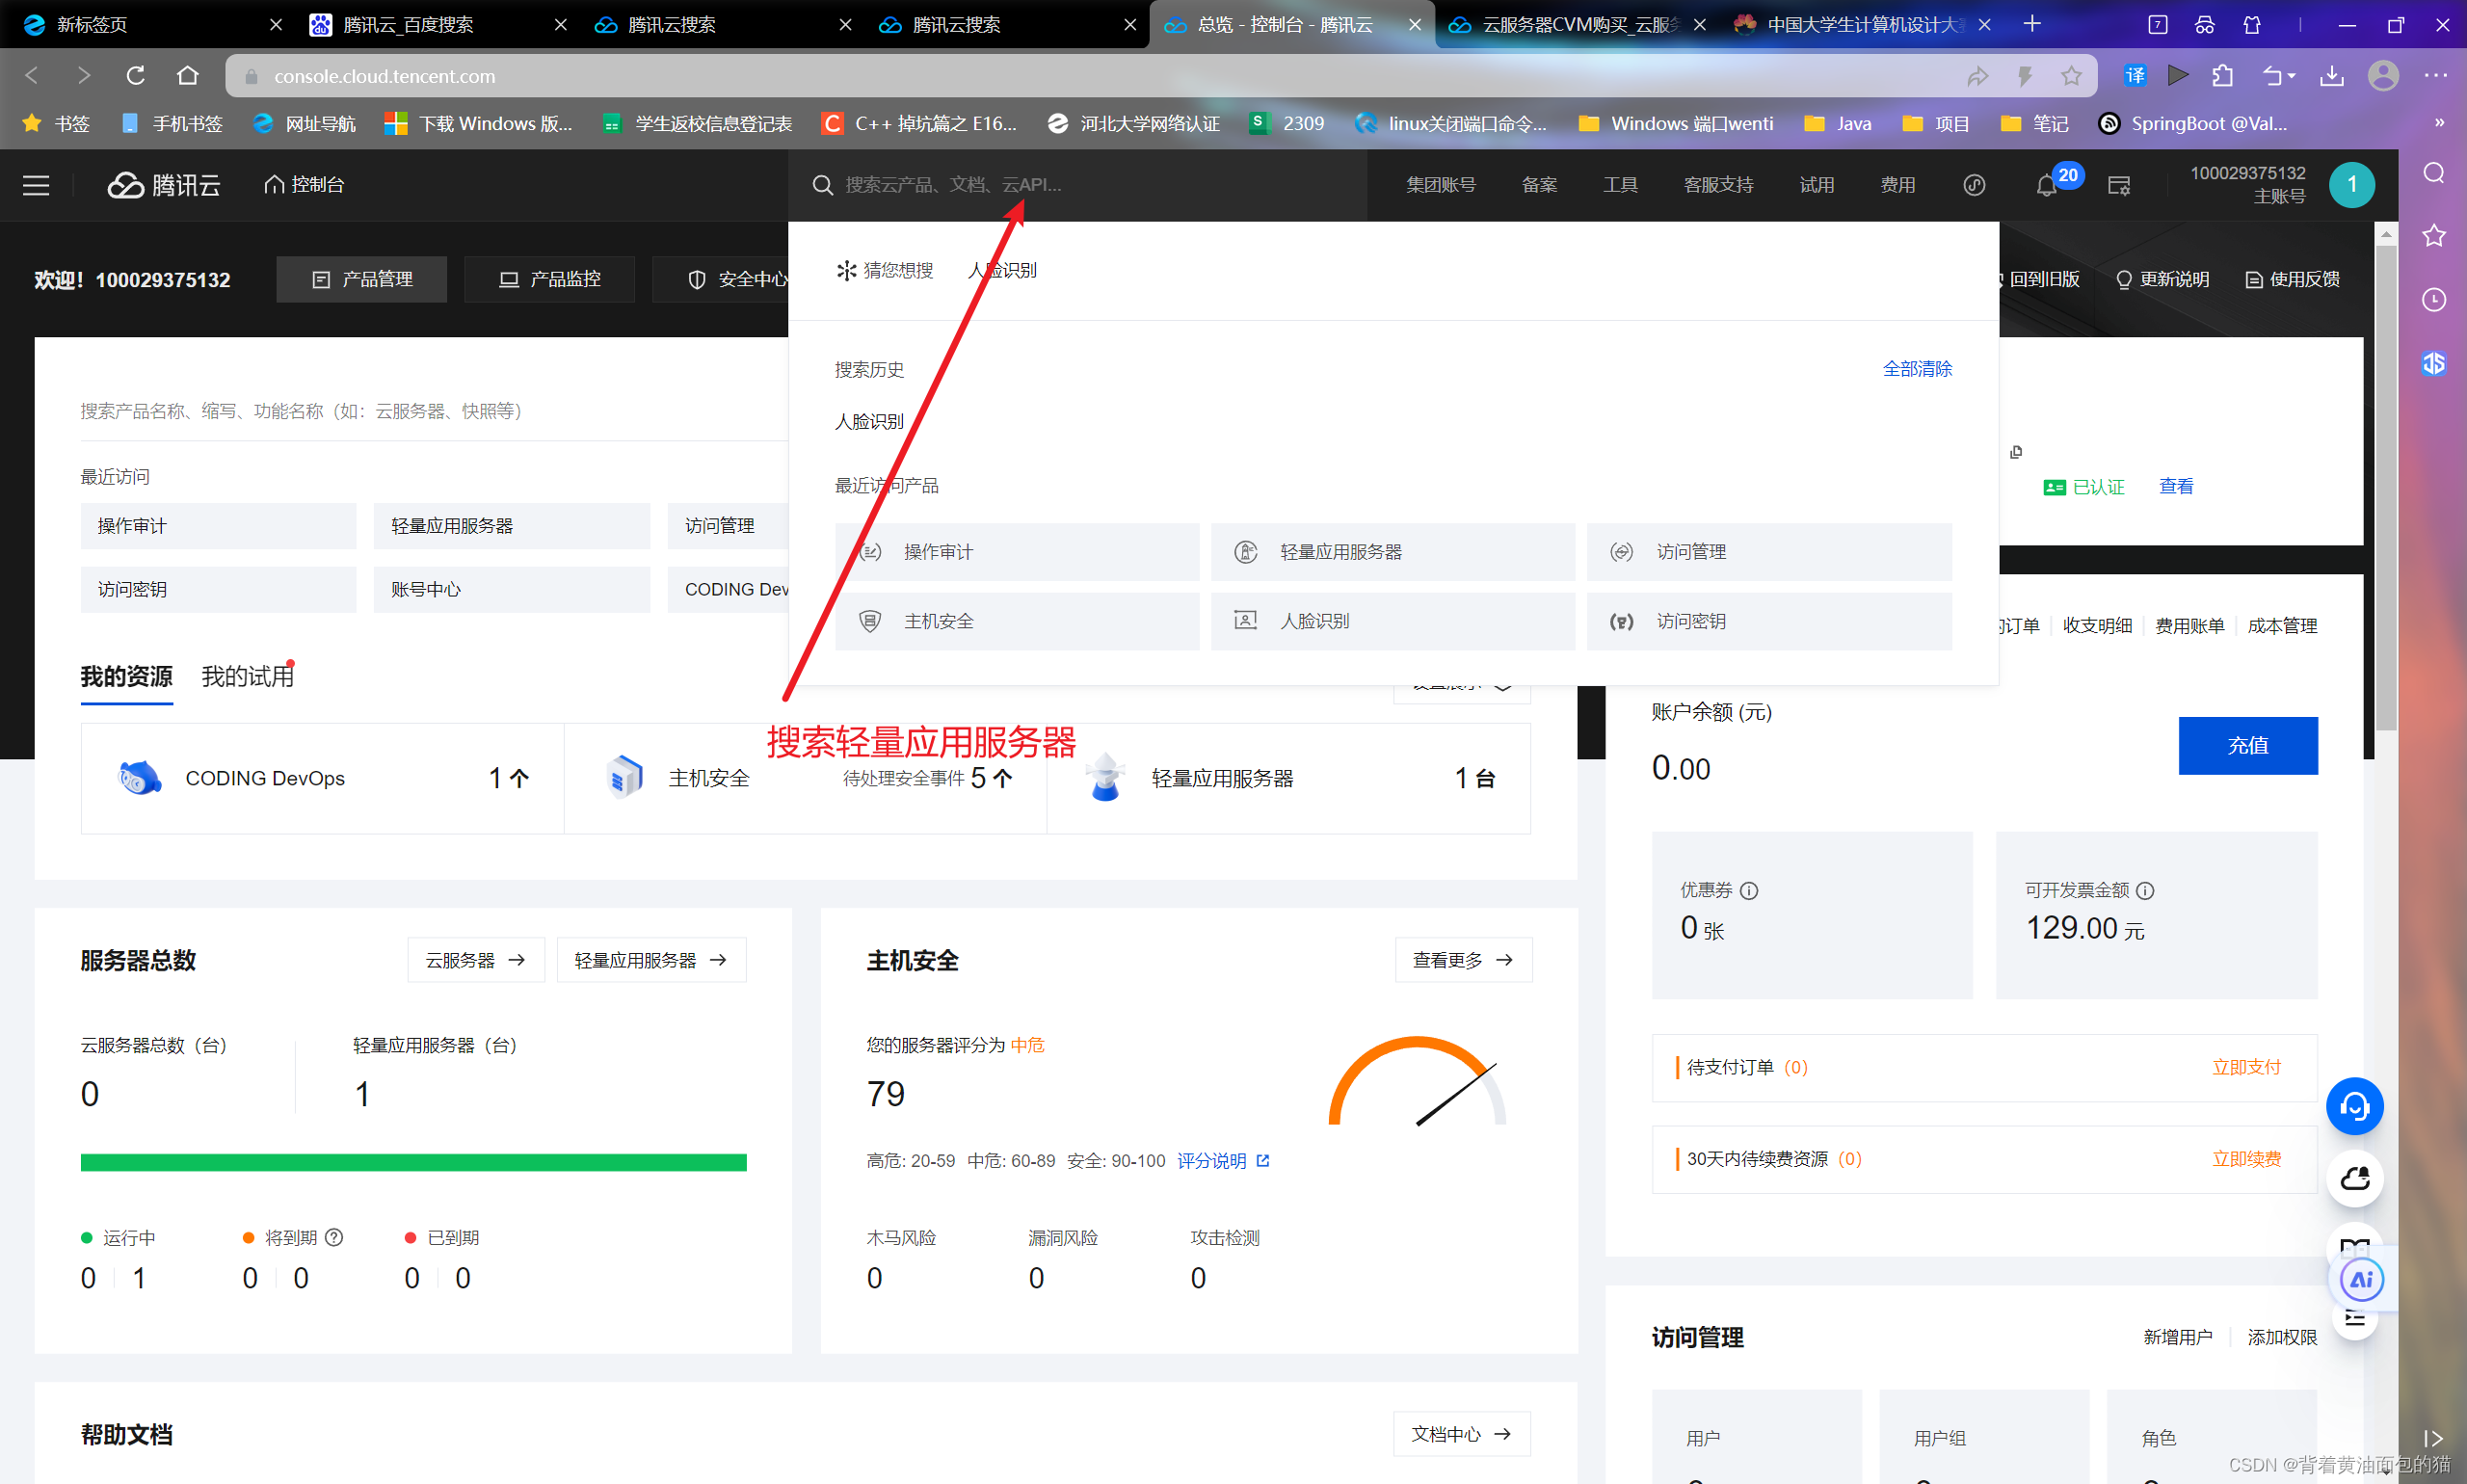
Task: Click 全部清除 to clear search history
Action: pyautogui.click(x=1916, y=369)
